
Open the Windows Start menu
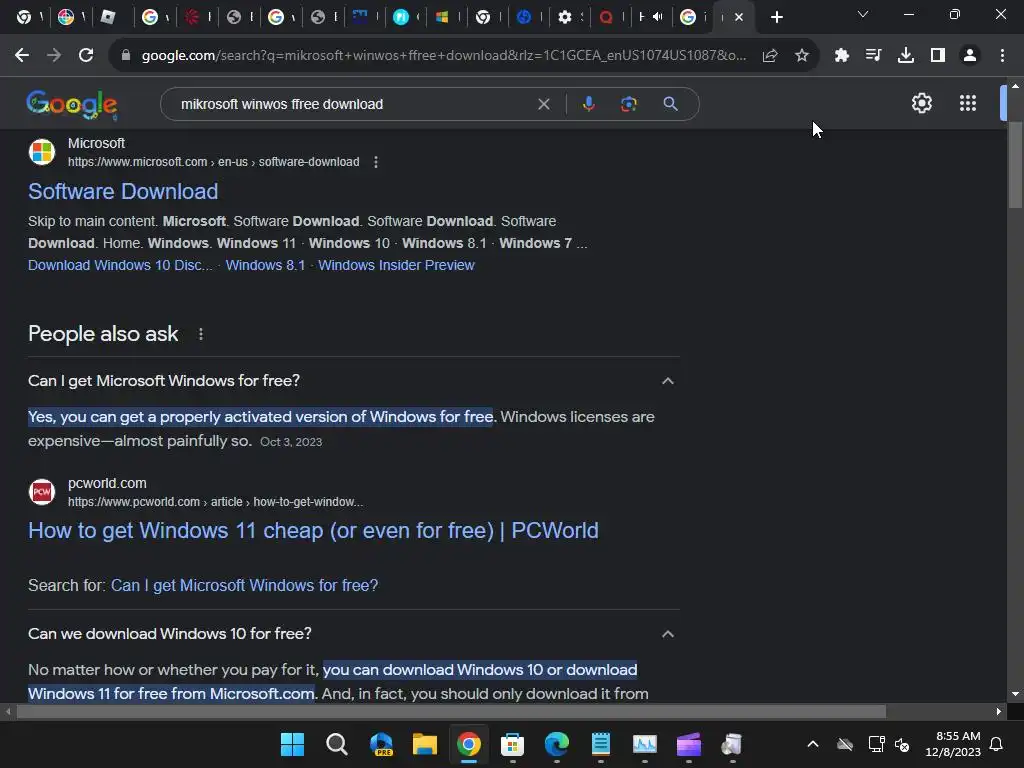click(292, 744)
